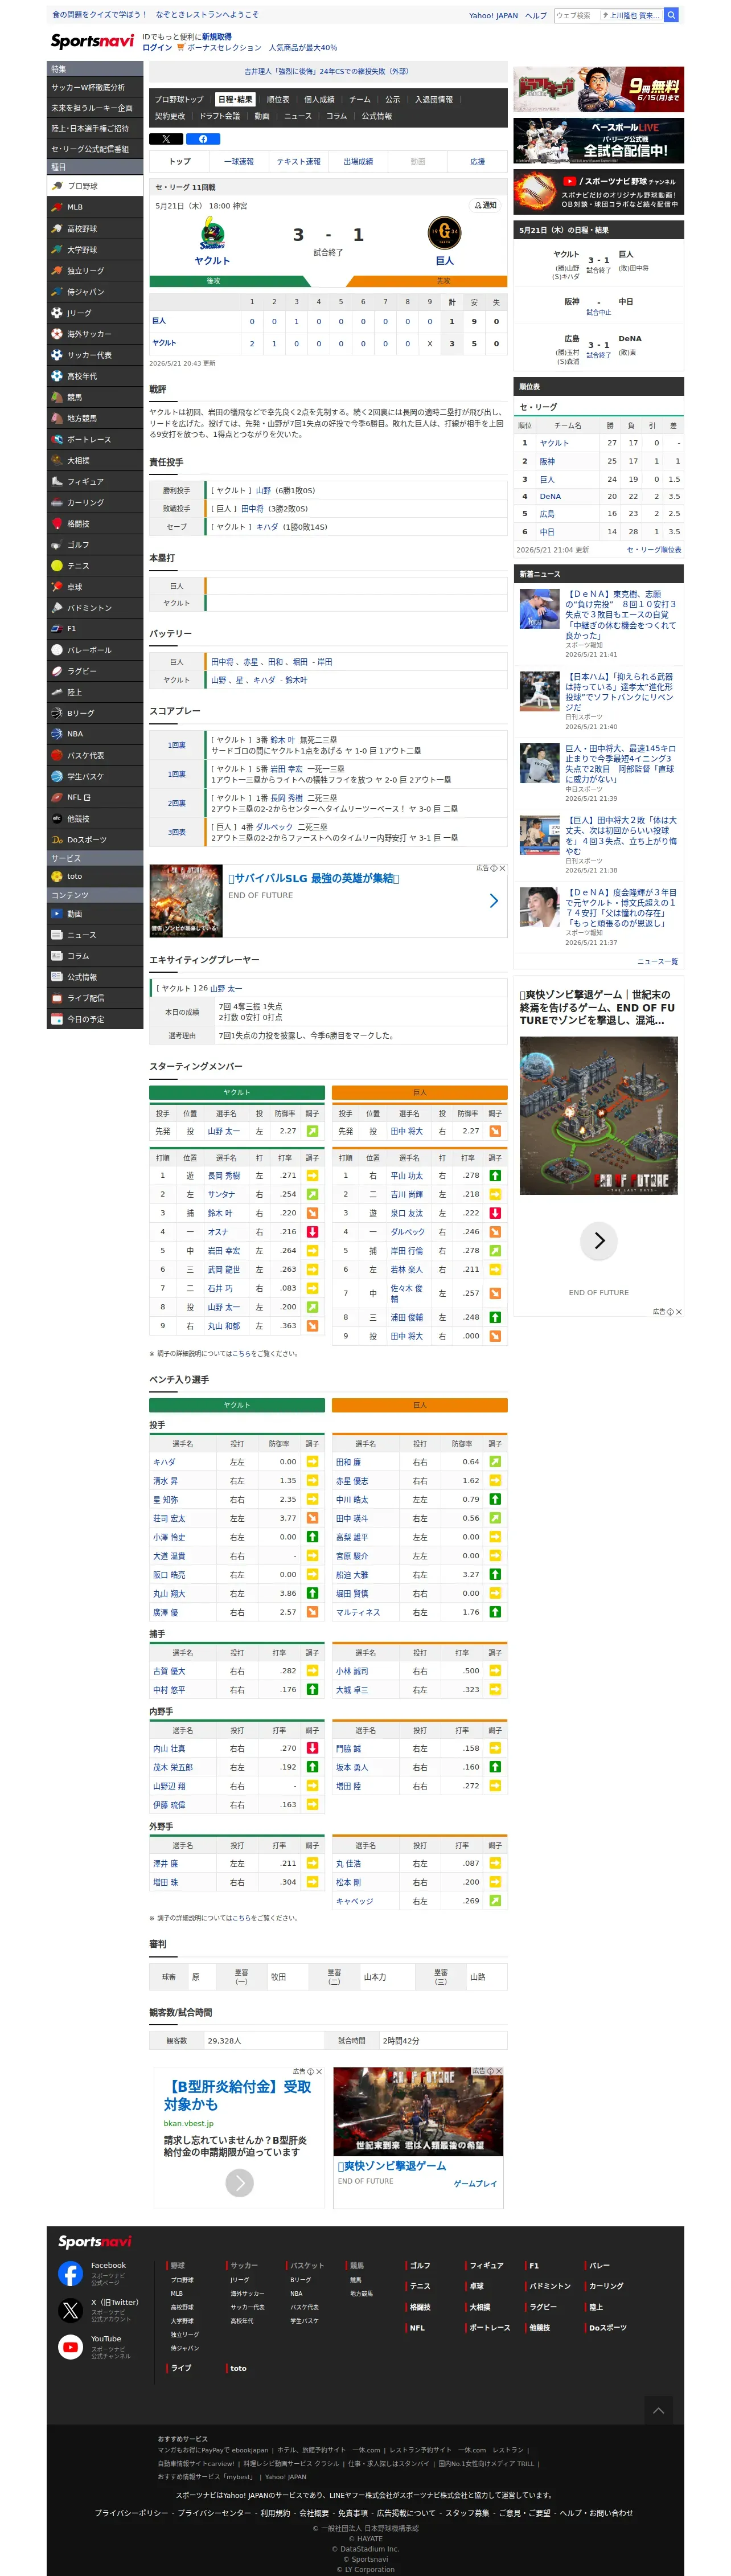Open the 日本ハム news article thumbnail
731x2576 pixels.
click(539, 691)
